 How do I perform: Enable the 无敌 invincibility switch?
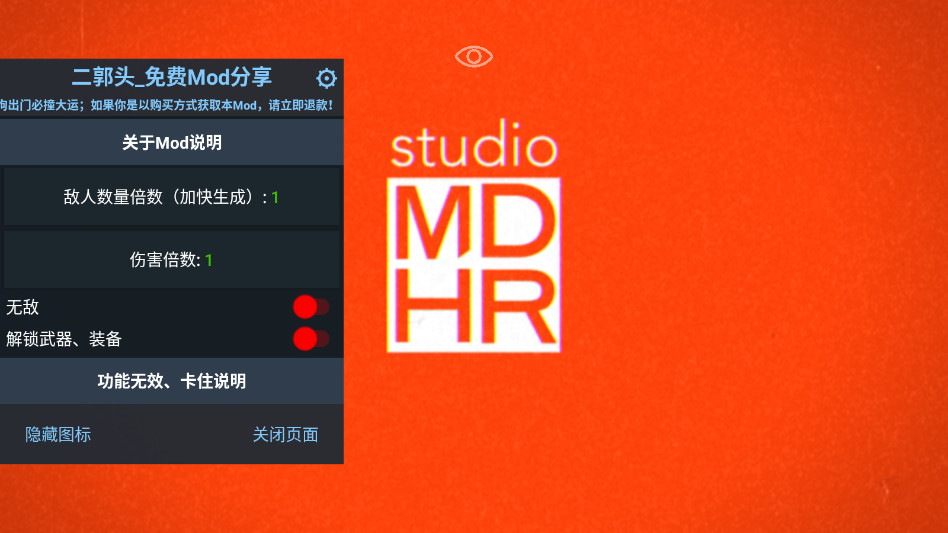click(310, 307)
